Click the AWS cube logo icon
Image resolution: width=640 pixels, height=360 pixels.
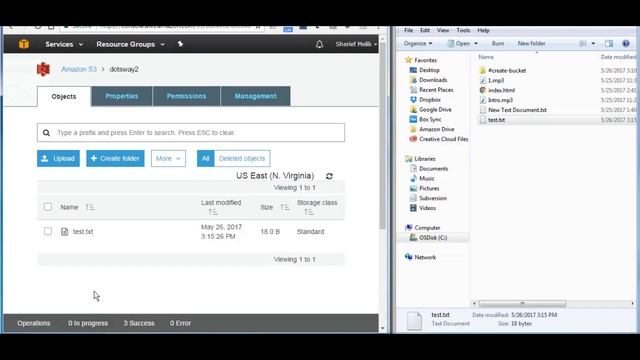24,44
